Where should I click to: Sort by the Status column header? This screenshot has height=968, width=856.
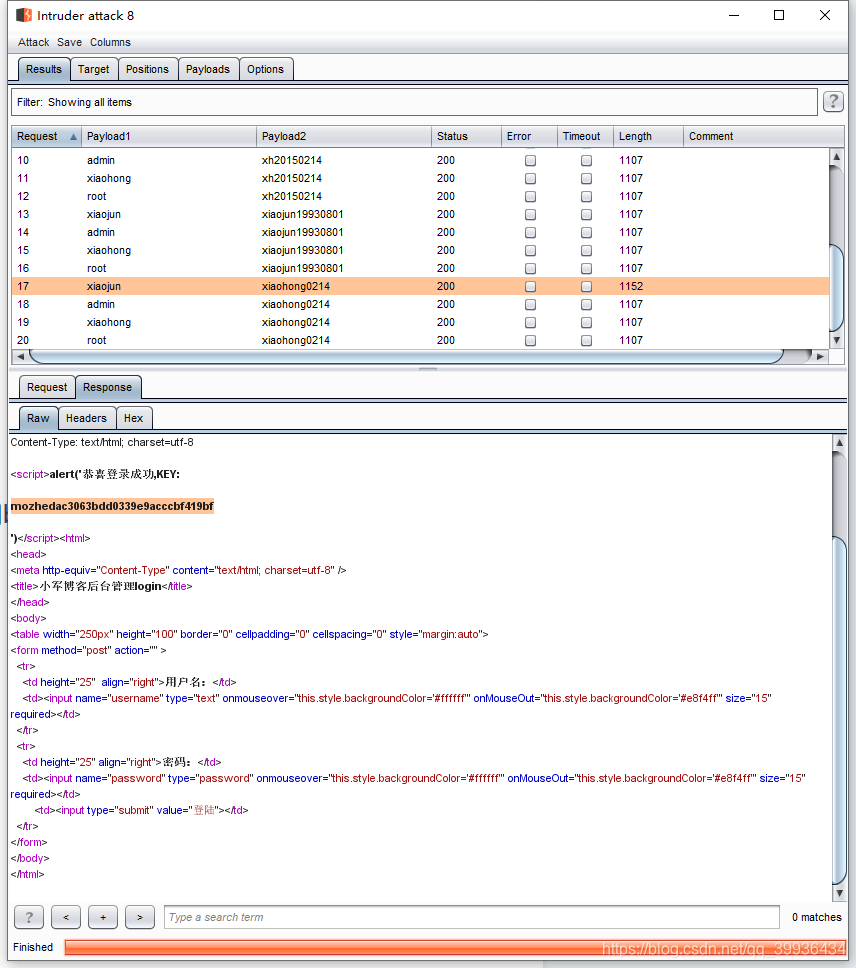point(466,136)
